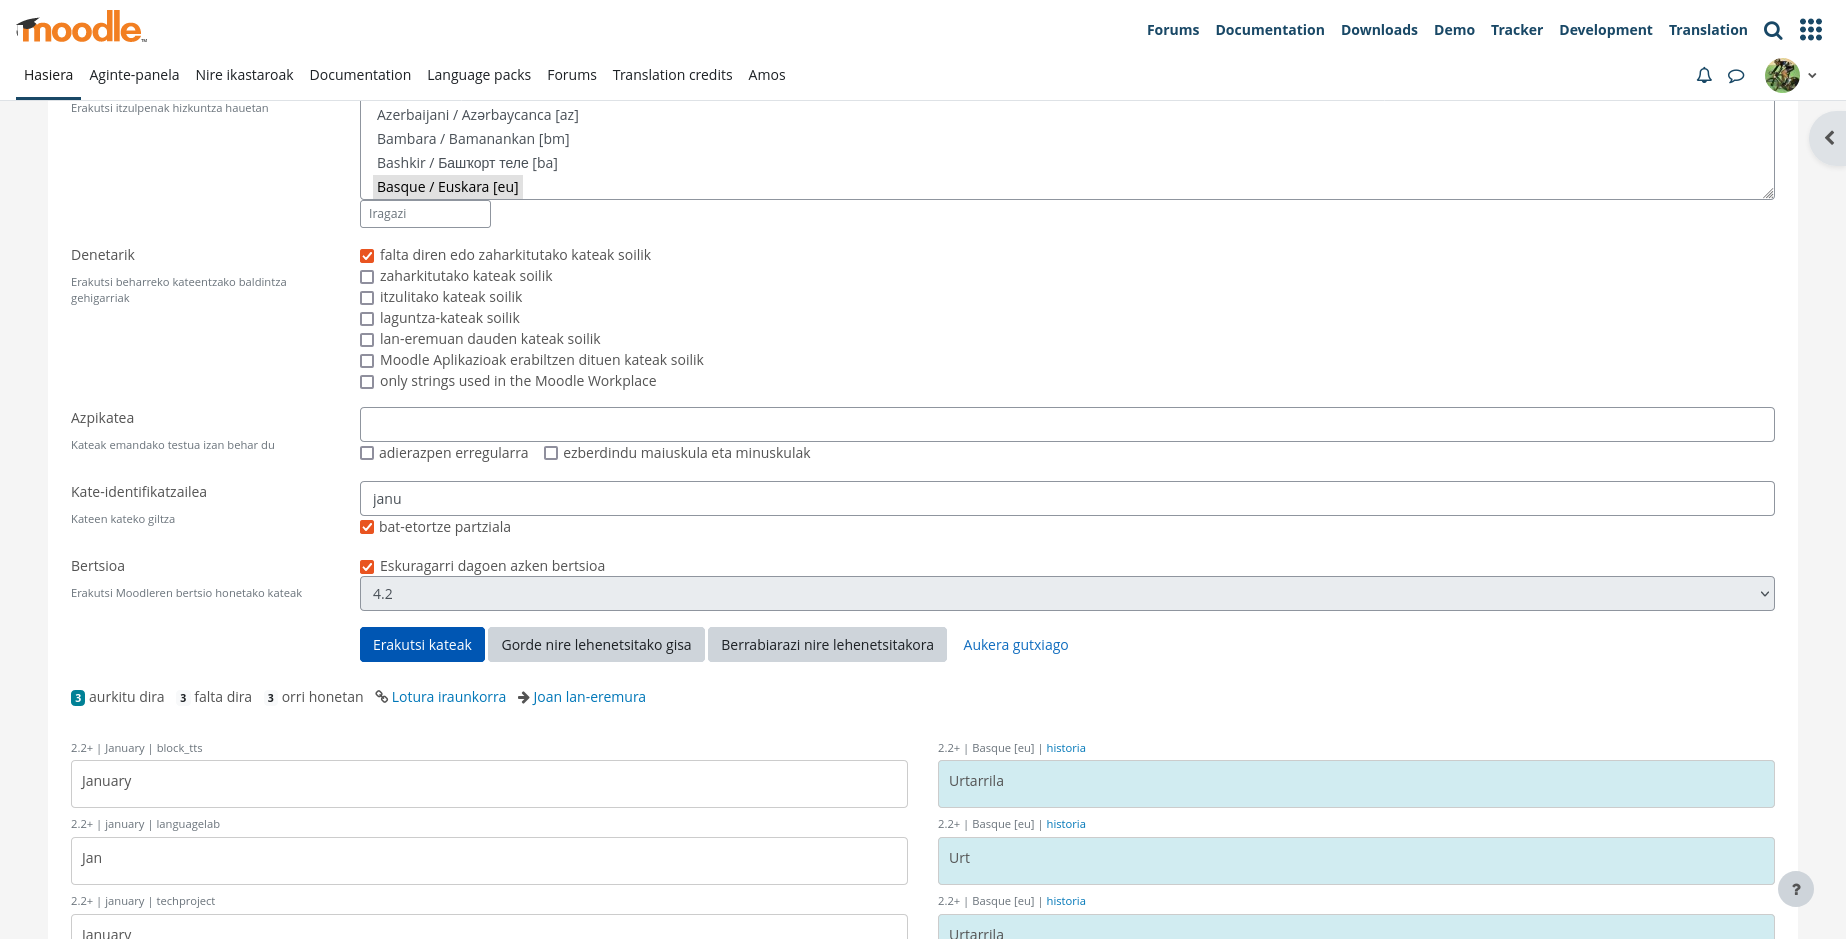
Task: Uncheck bat-etortze partziala
Action: (x=367, y=527)
